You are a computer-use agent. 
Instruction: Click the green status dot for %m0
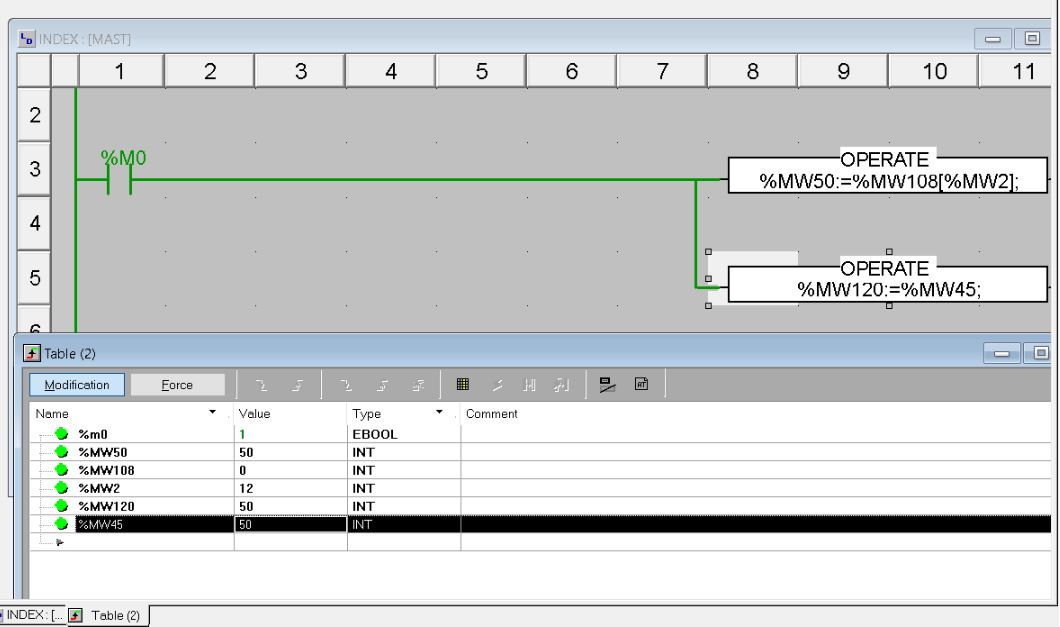point(62,434)
